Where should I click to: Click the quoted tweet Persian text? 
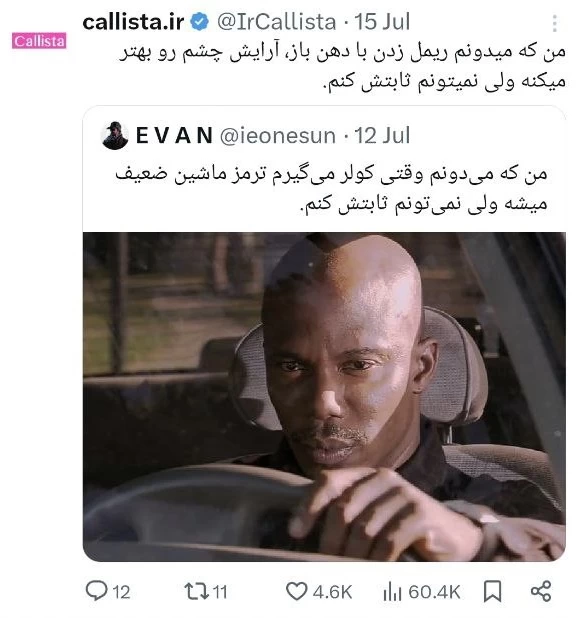331,190
